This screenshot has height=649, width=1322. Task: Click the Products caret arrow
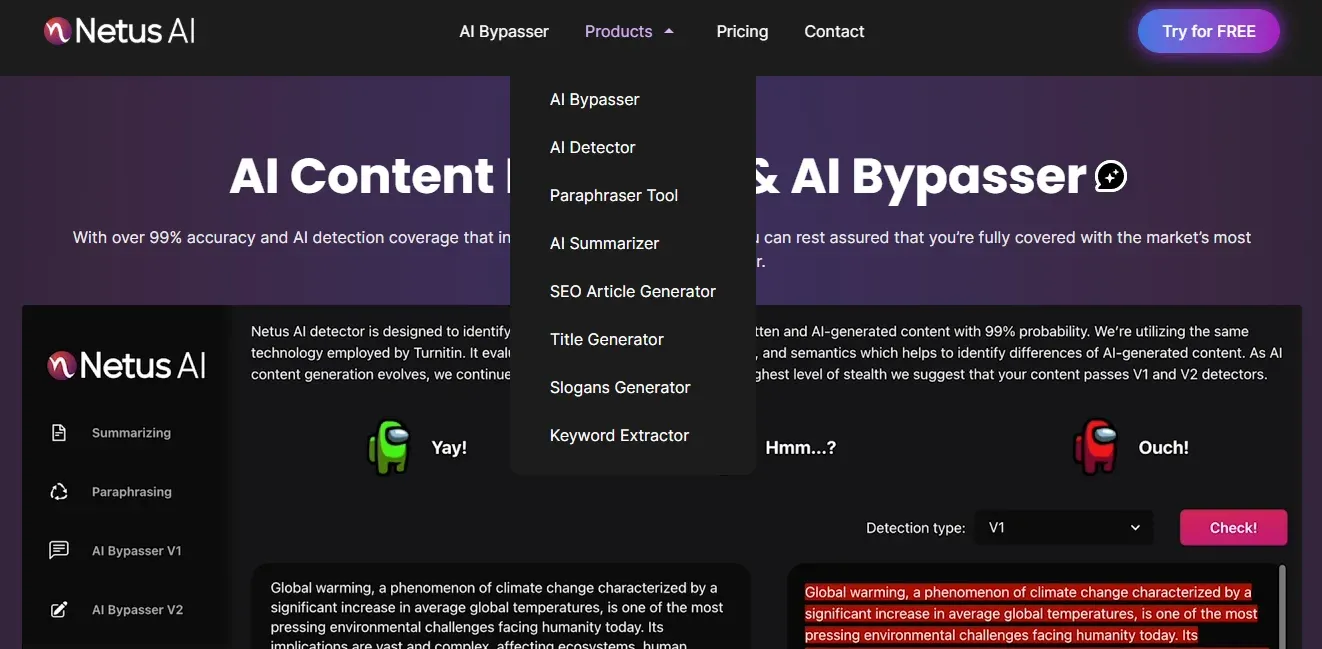pyautogui.click(x=669, y=32)
